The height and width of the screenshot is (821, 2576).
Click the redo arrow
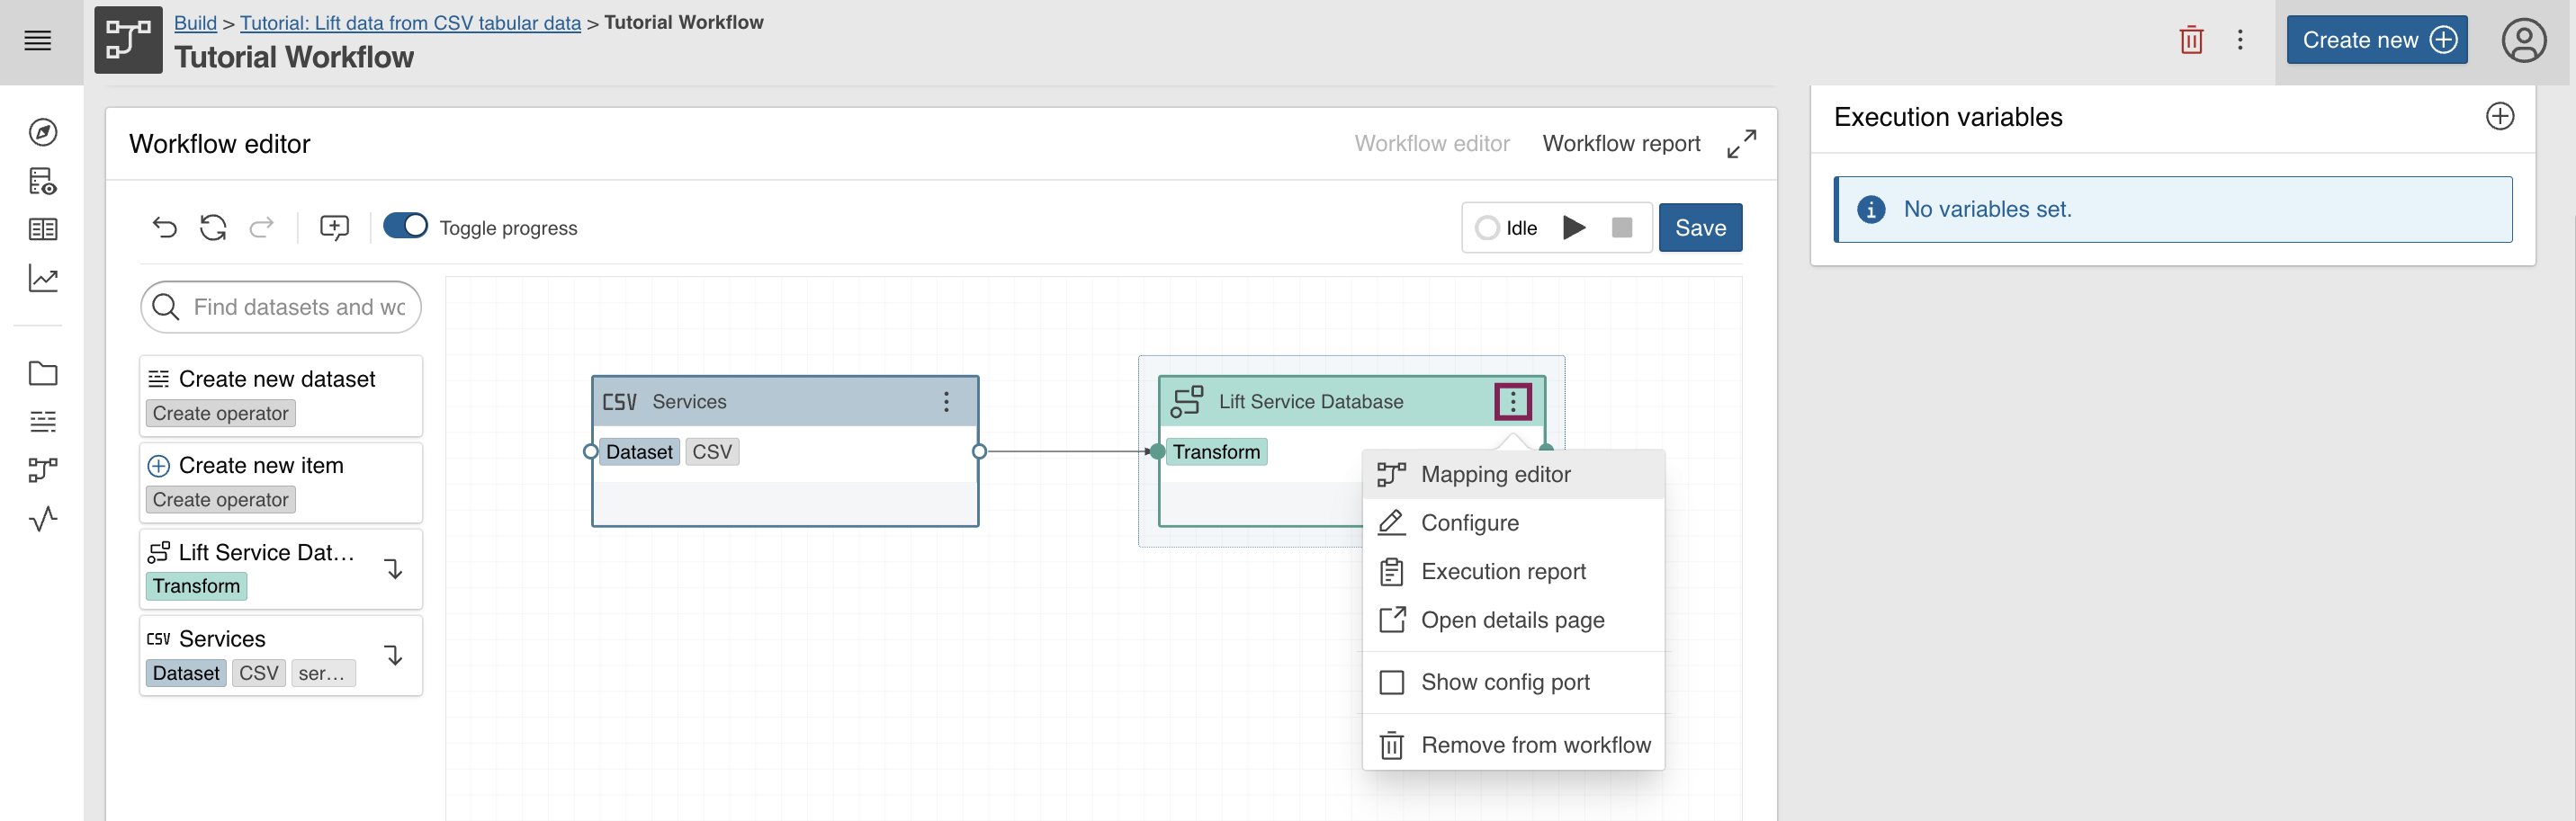tap(262, 228)
